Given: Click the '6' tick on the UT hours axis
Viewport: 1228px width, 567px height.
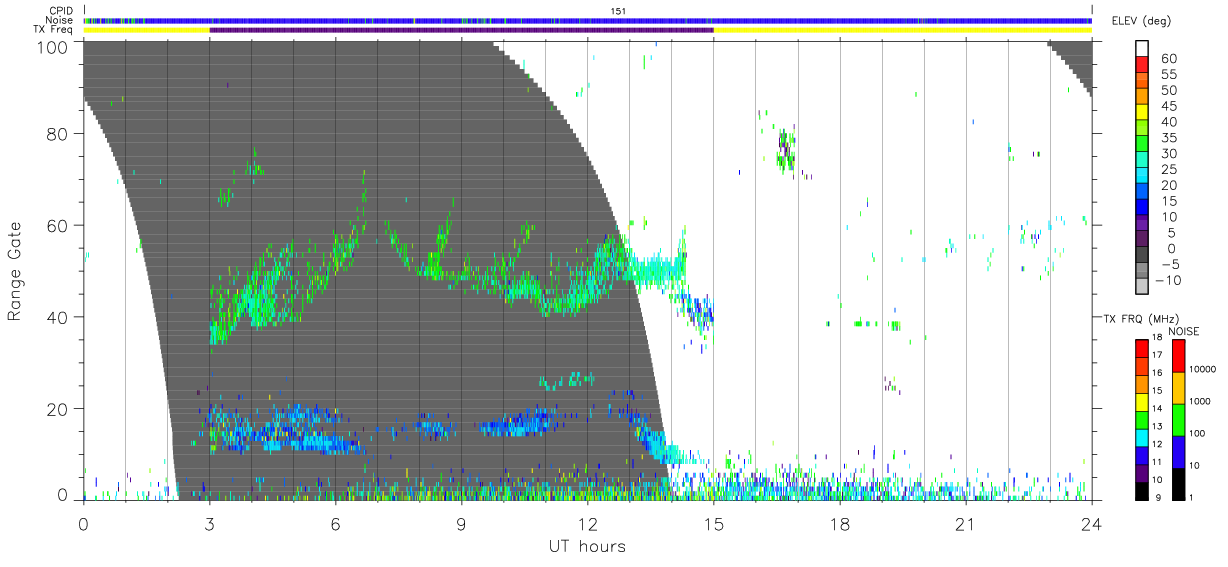Looking at the screenshot, I should [336, 523].
